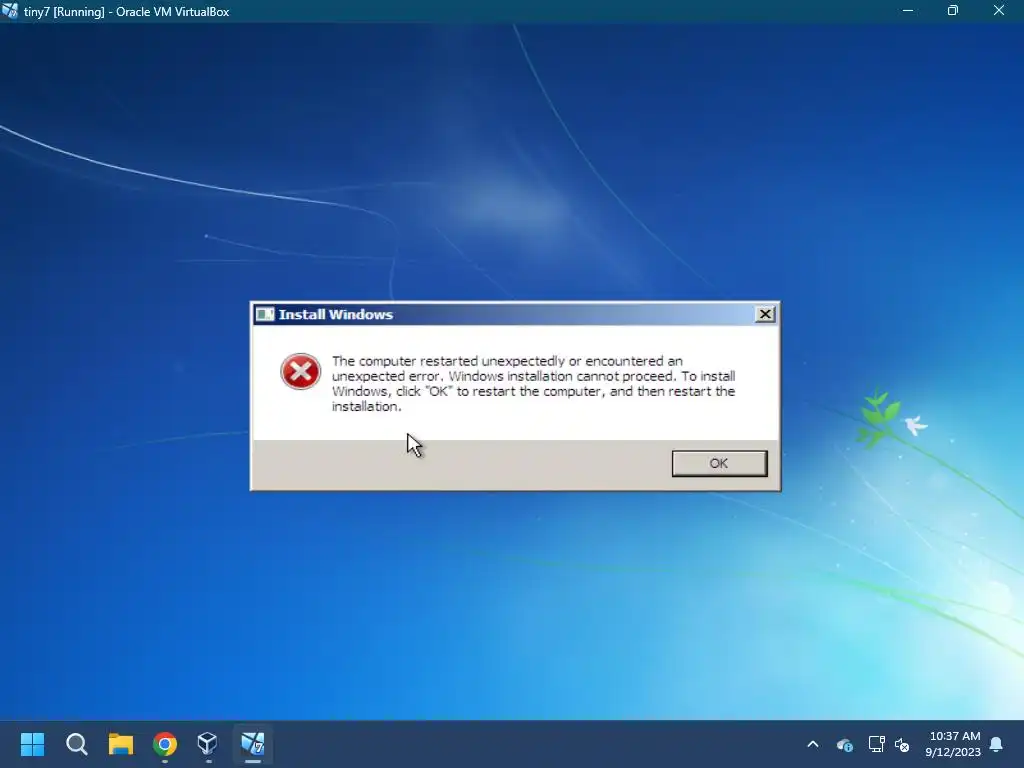1024x768 pixels.
Task: Click OK in the Install Windows dialog
Action: pyautogui.click(x=719, y=463)
